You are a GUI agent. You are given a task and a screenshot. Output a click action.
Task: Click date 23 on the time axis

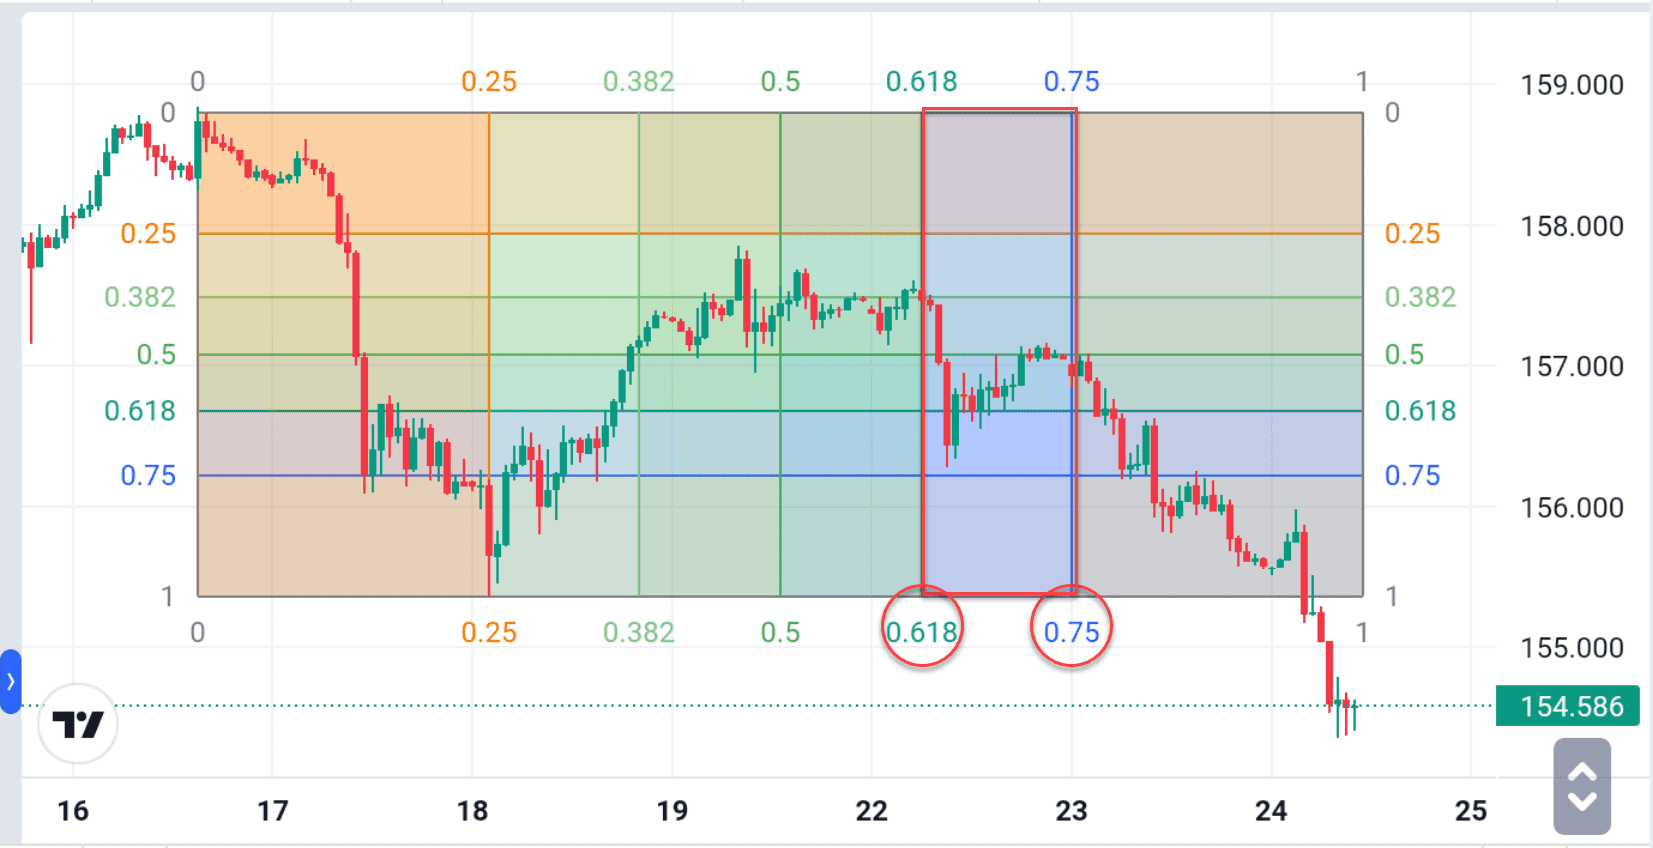coord(1071,810)
